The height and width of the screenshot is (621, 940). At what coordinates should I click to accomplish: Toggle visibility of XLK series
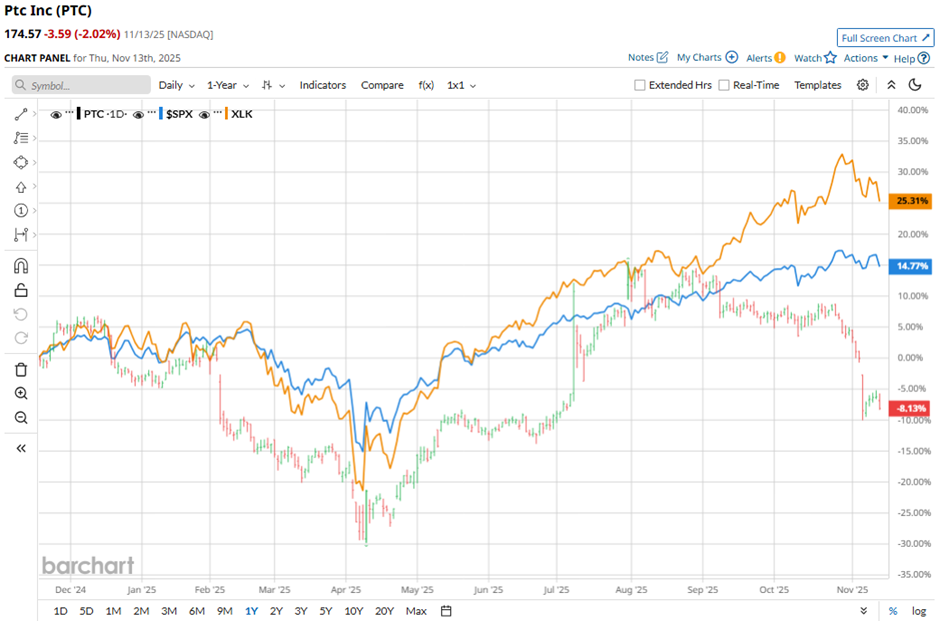point(204,114)
